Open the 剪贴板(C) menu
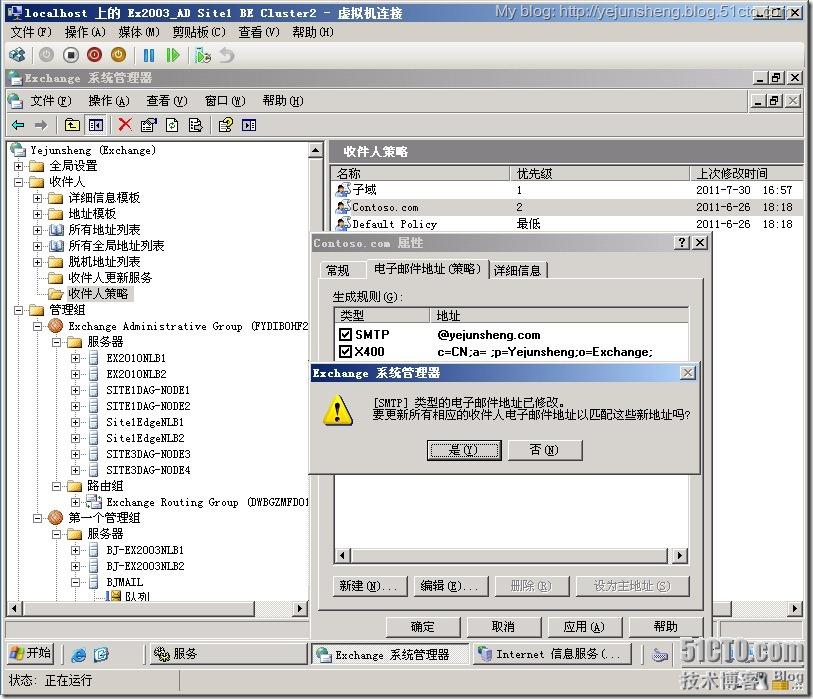 [199, 32]
